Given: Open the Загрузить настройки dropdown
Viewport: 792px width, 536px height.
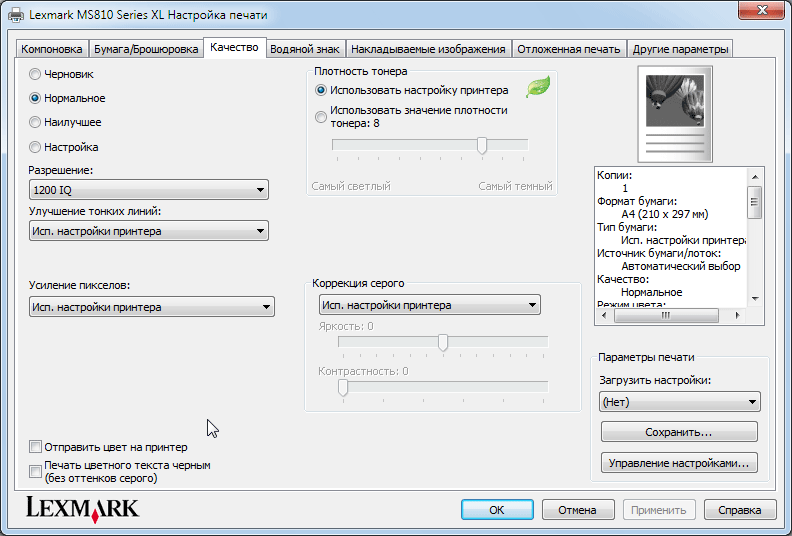Looking at the screenshot, I should [x=679, y=402].
